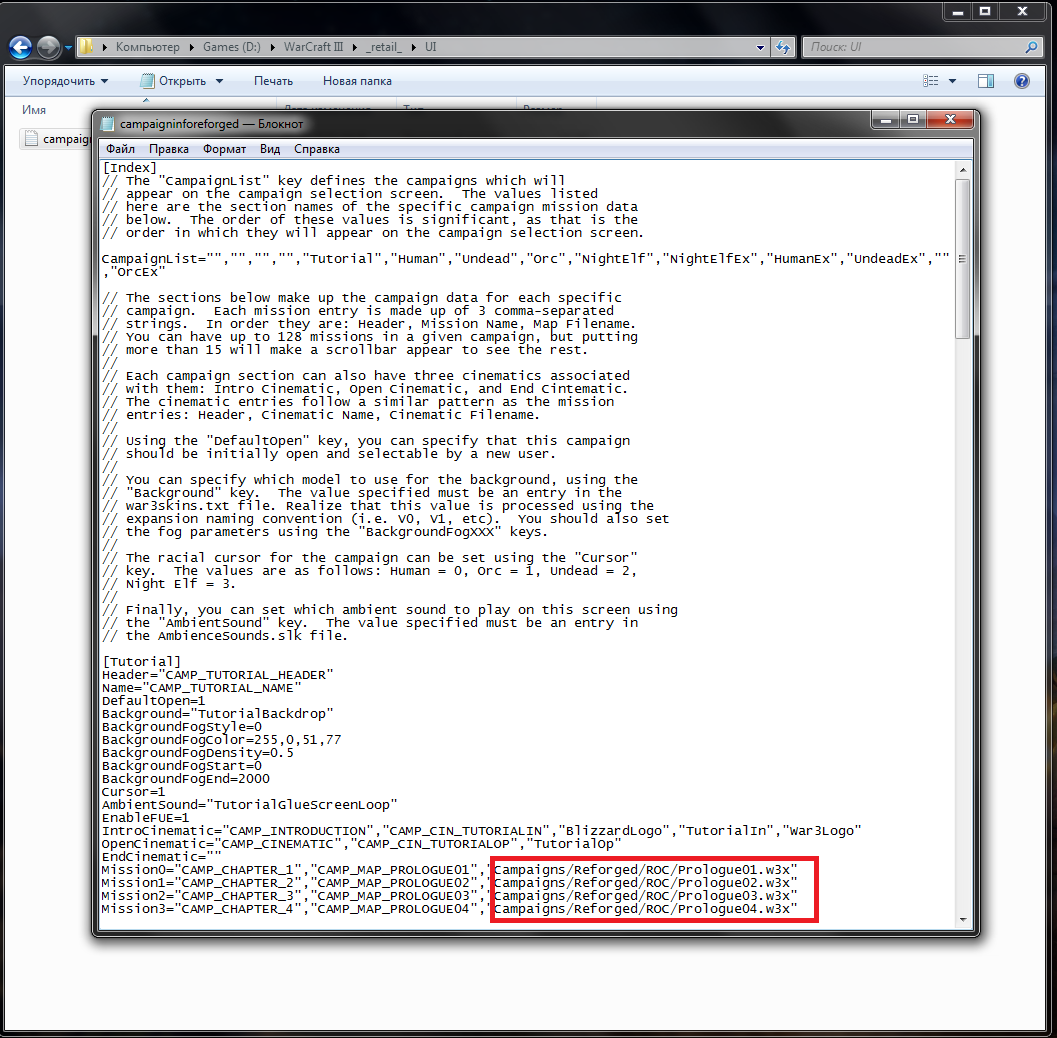The image size is (1057, 1038).
Task: Open Формат menu in Notepad
Action: point(224,149)
